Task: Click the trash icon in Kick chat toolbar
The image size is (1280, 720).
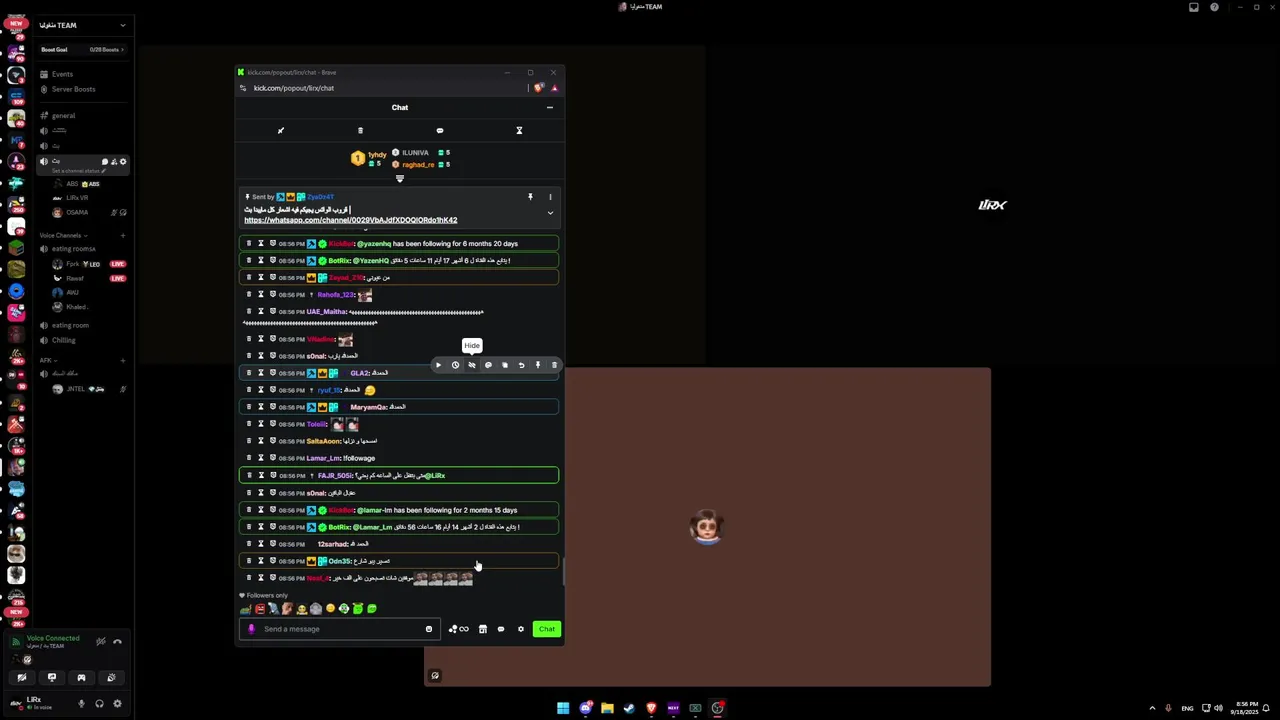Action: [360, 130]
